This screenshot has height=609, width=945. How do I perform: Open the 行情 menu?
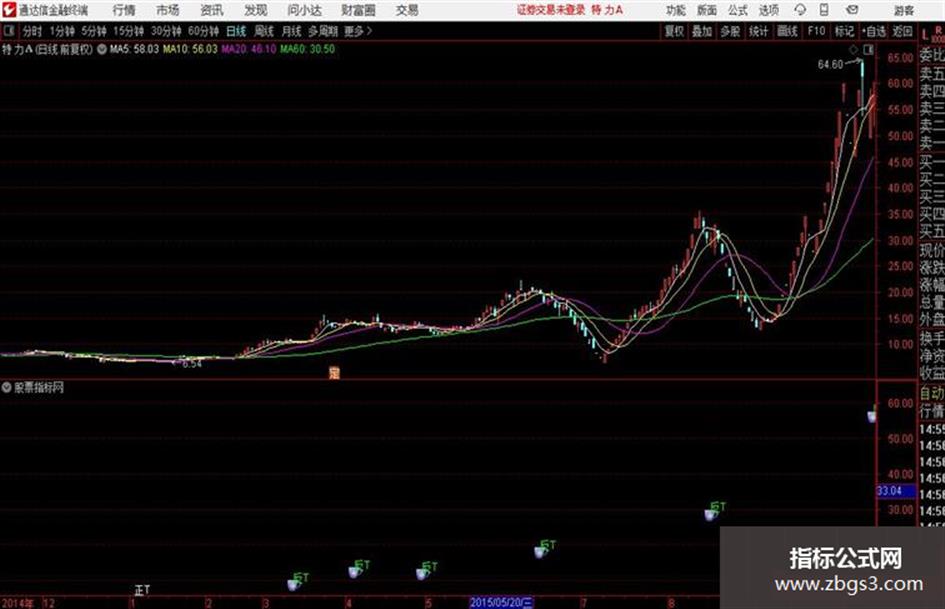pyautogui.click(x=124, y=10)
